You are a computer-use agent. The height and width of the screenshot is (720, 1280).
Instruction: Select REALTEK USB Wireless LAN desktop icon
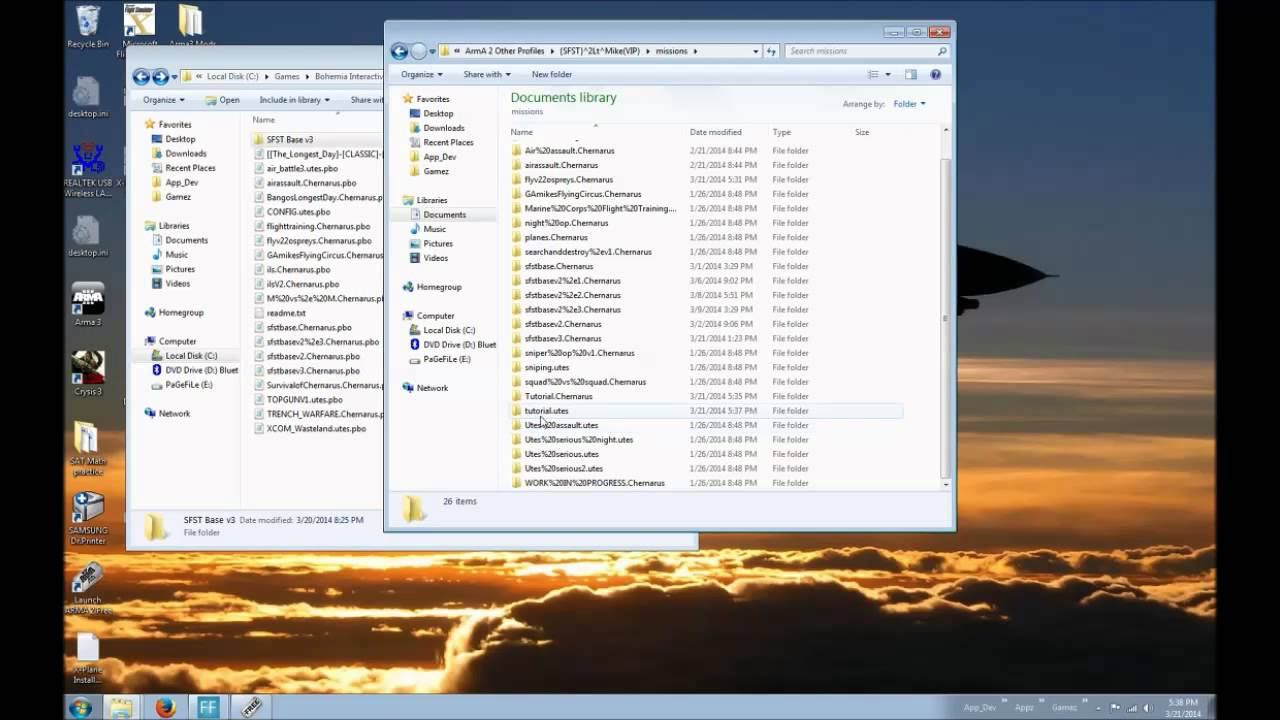tap(88, 170)
